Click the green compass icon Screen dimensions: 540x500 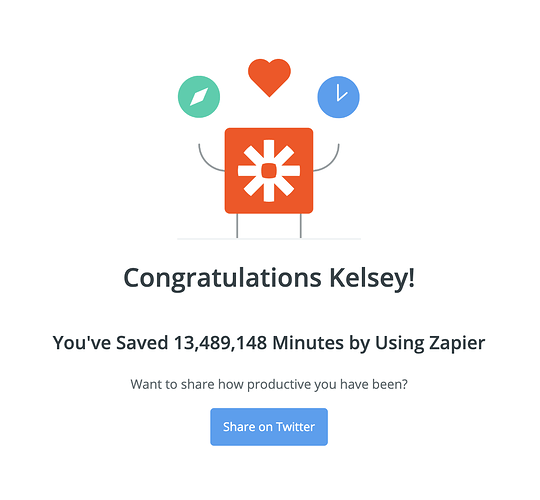tap(199, 97)
